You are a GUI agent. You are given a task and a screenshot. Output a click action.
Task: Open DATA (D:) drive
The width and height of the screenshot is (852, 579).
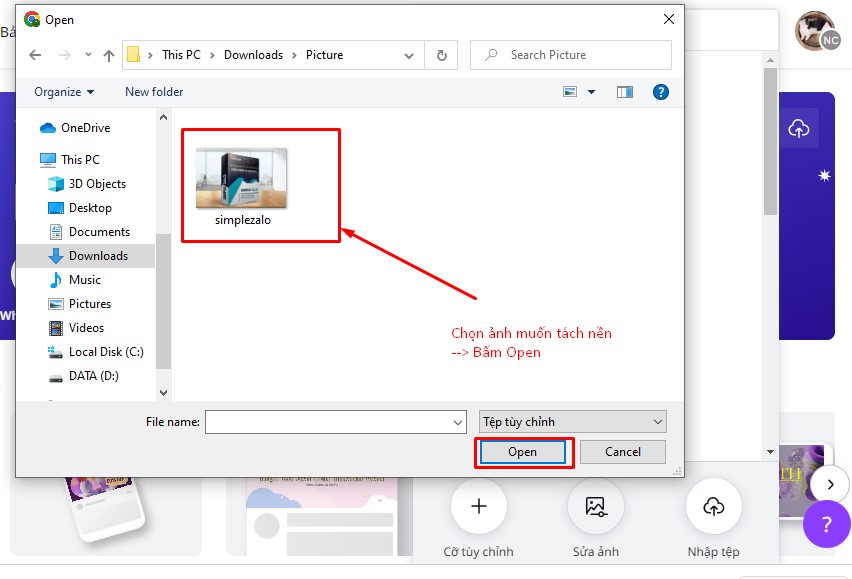click(x=84, y=376)
